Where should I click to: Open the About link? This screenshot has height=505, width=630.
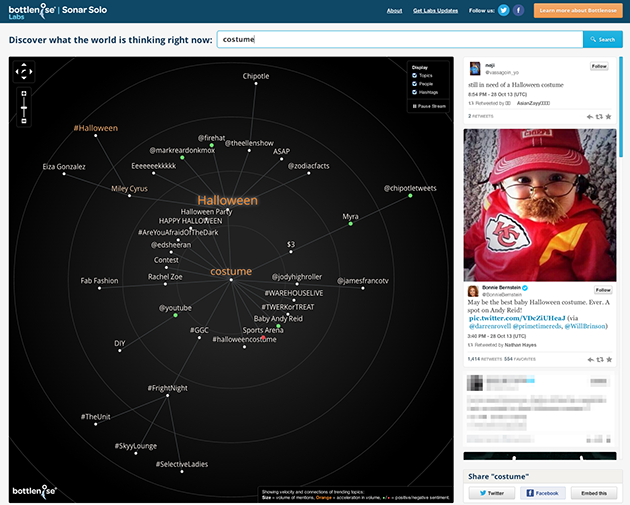(394, 11)
